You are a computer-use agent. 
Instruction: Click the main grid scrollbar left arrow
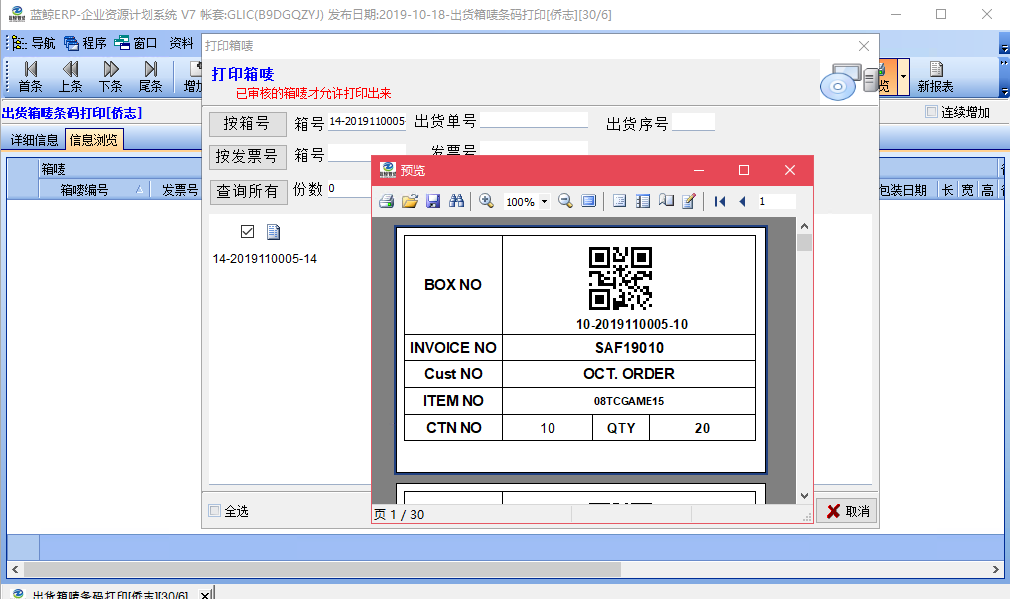[x=15, y=570]
